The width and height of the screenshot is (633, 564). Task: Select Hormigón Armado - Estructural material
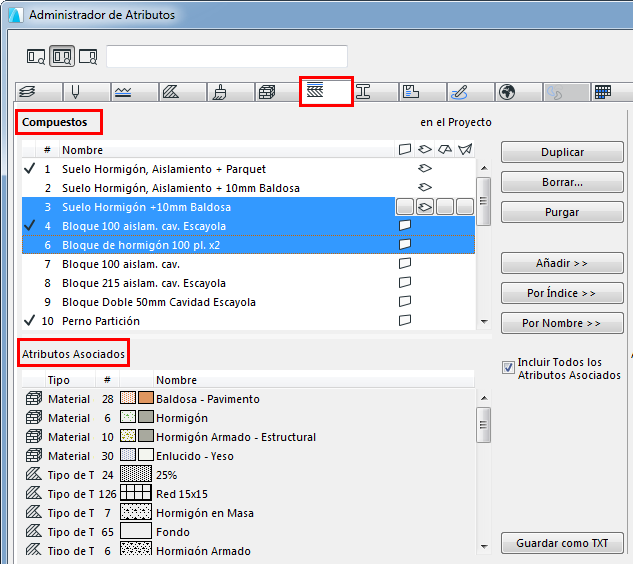[248, 437]
